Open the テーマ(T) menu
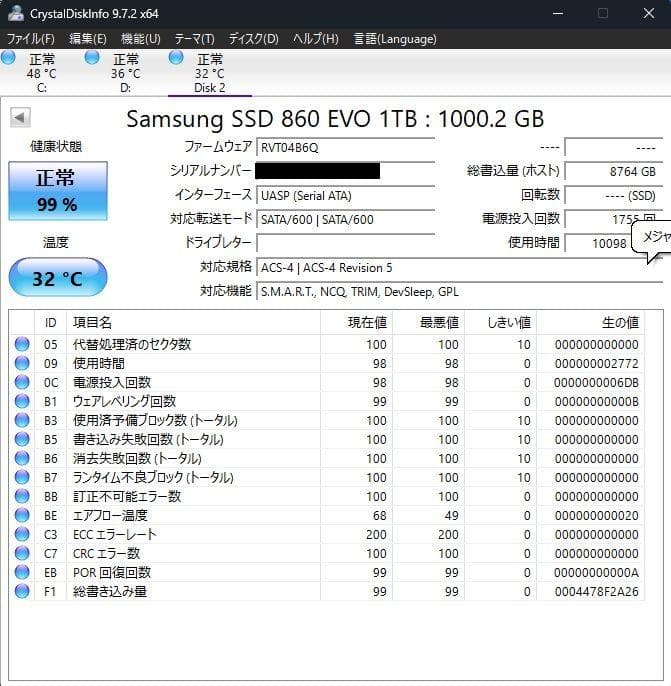This screenshot has height=686, width=671. tap(195, 39)
